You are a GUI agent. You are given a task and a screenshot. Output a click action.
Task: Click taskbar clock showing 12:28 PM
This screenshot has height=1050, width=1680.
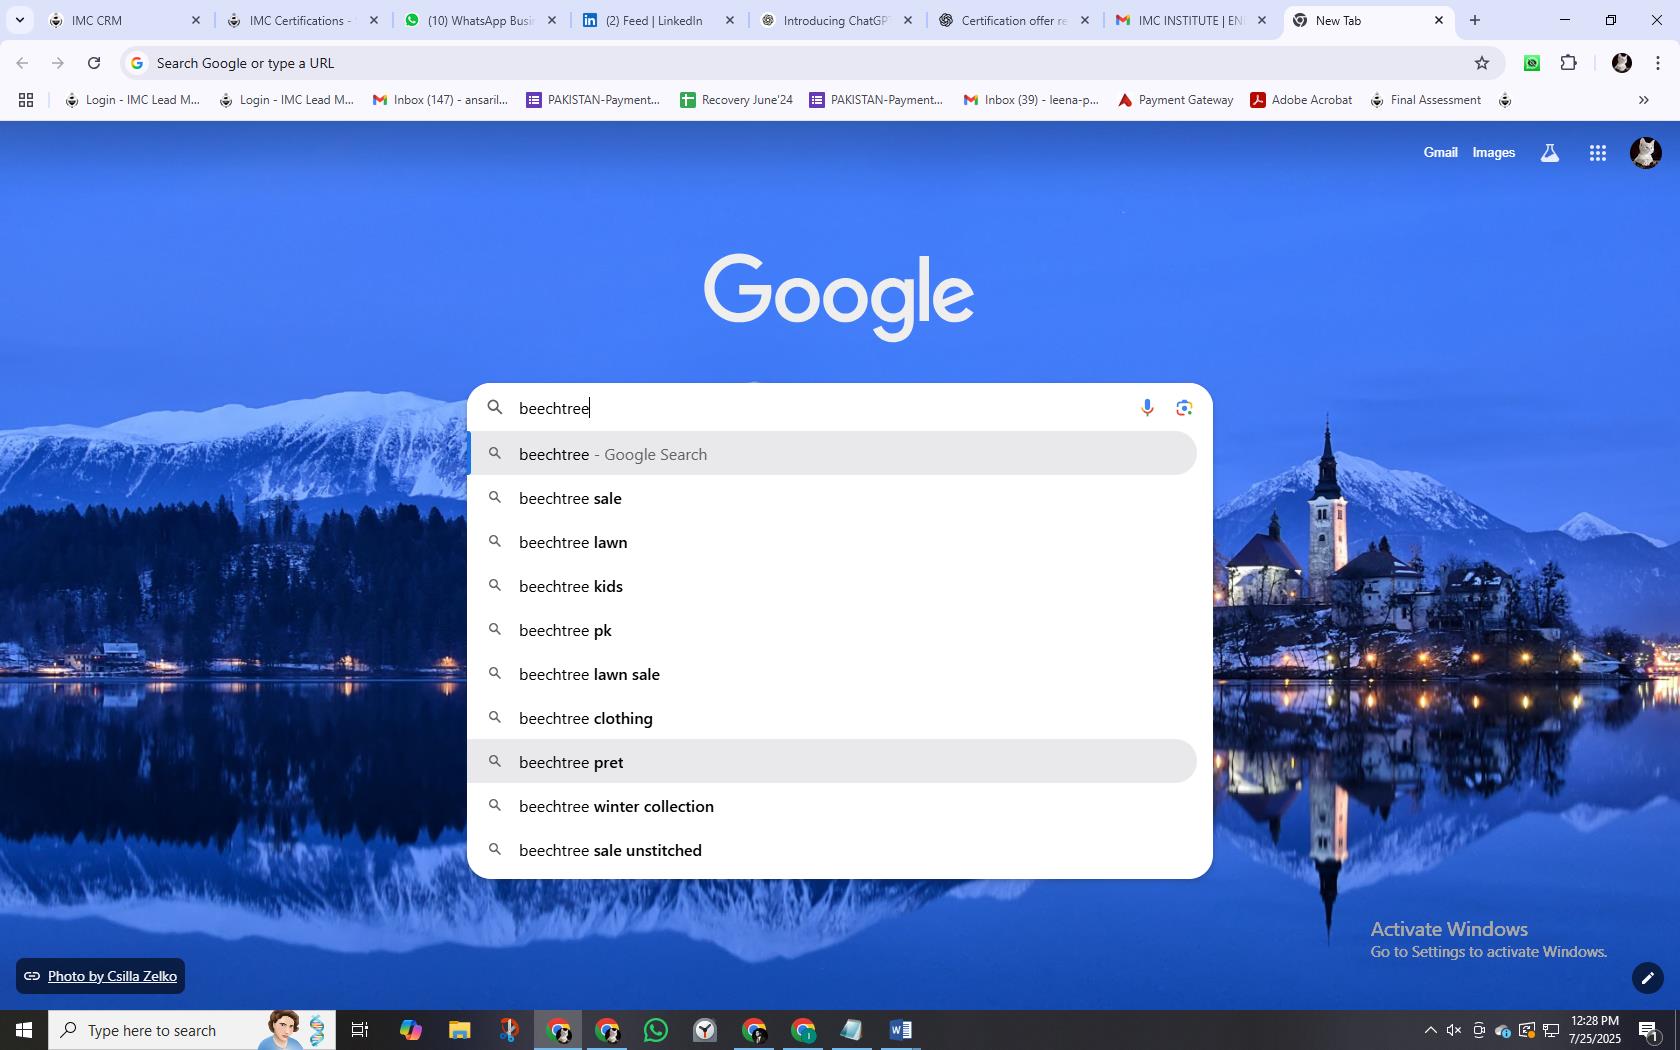(x=1594, y=1030)
